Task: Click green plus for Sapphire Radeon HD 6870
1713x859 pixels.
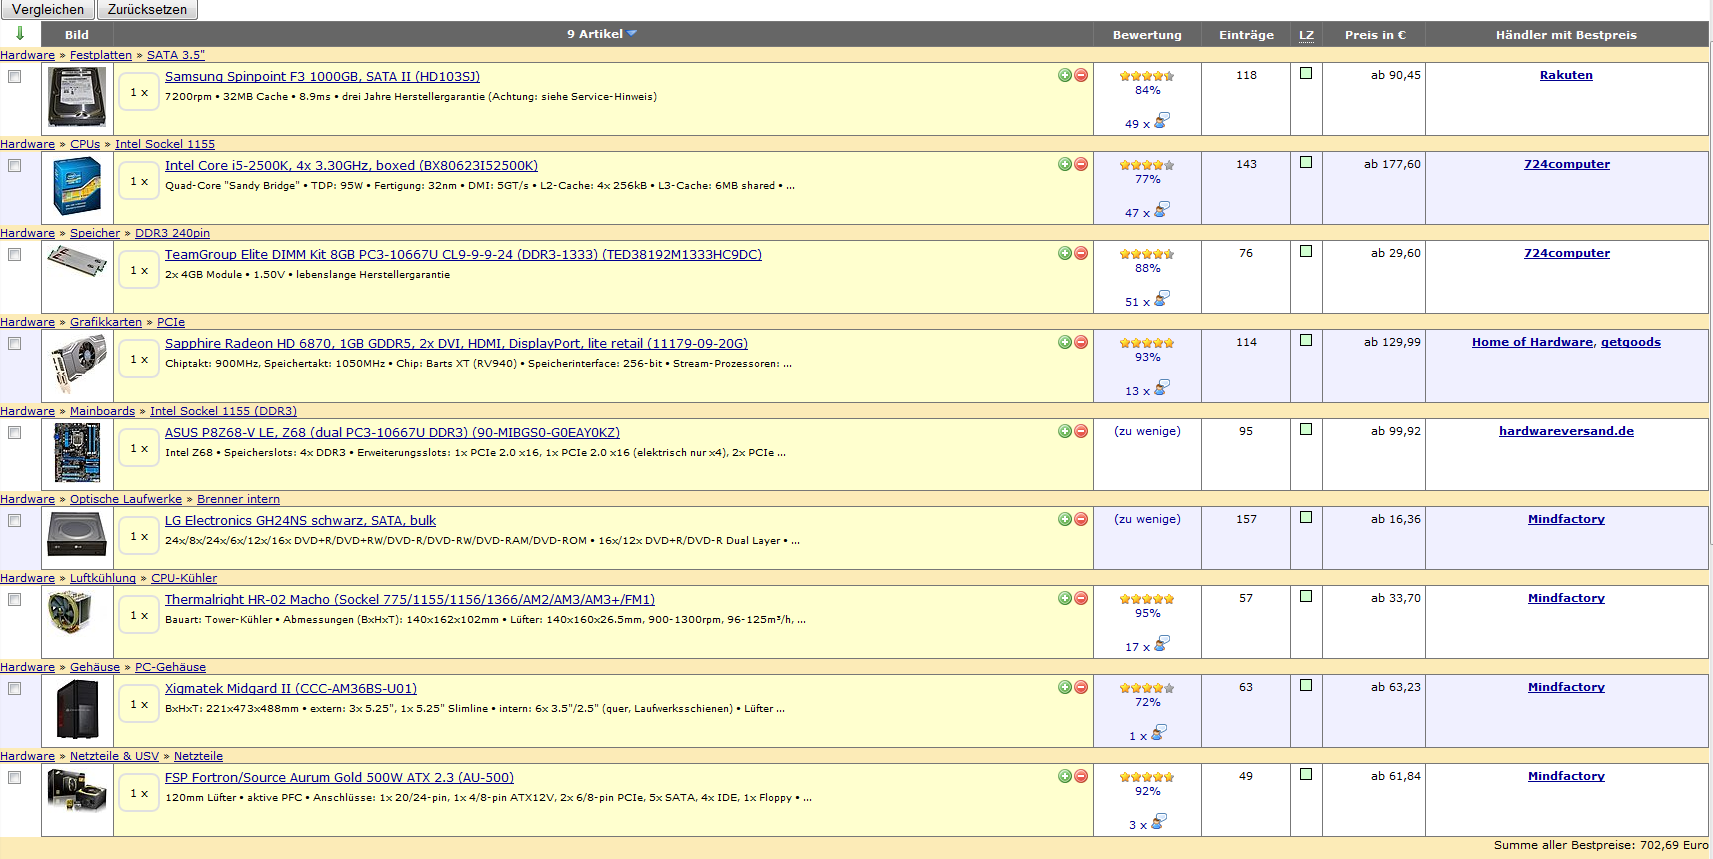Action: point(1065,342)
